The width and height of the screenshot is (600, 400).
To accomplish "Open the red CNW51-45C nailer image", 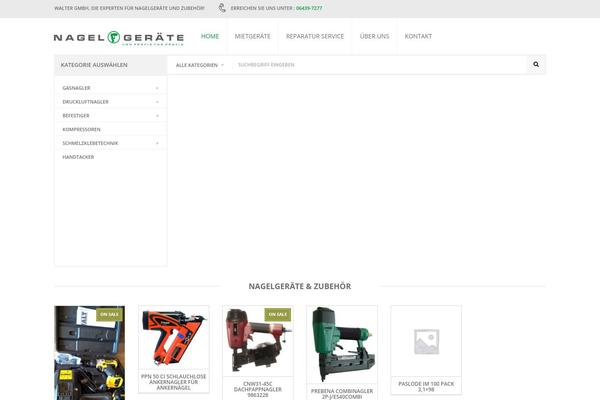I will coord(258,341).
